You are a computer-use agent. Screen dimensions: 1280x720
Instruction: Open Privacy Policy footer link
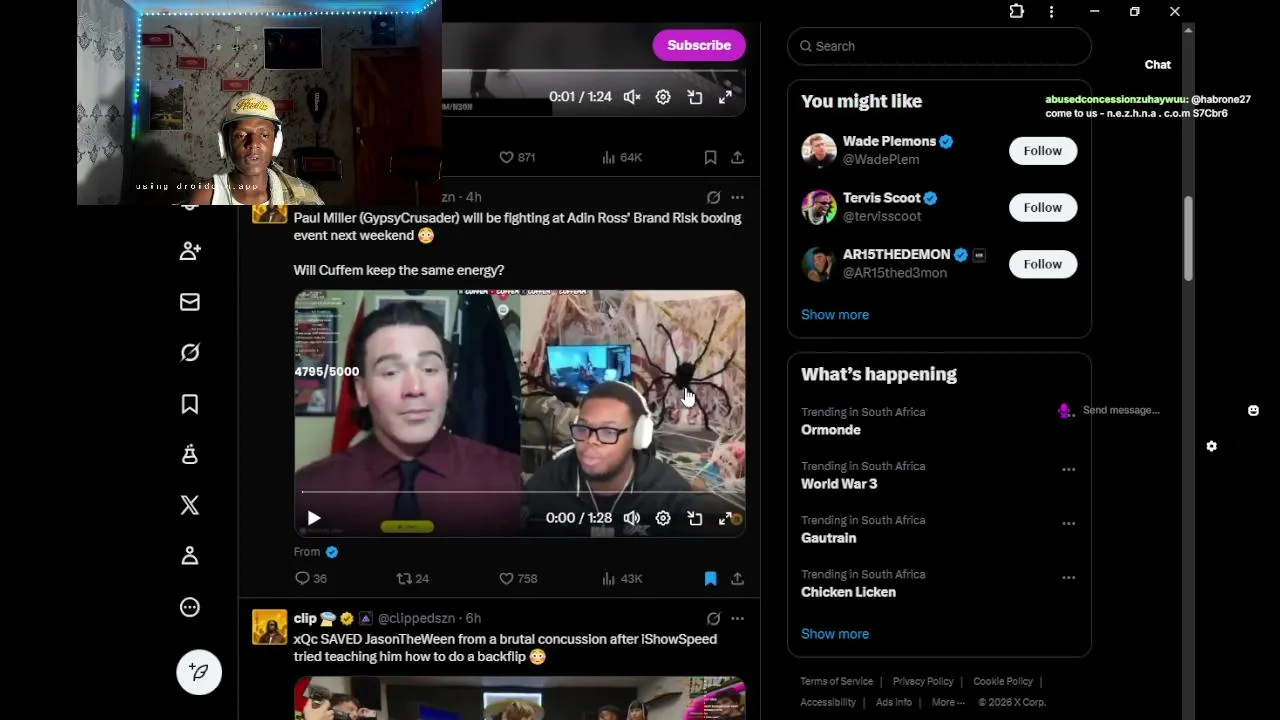pyautogui.click(x=923, y=681)
